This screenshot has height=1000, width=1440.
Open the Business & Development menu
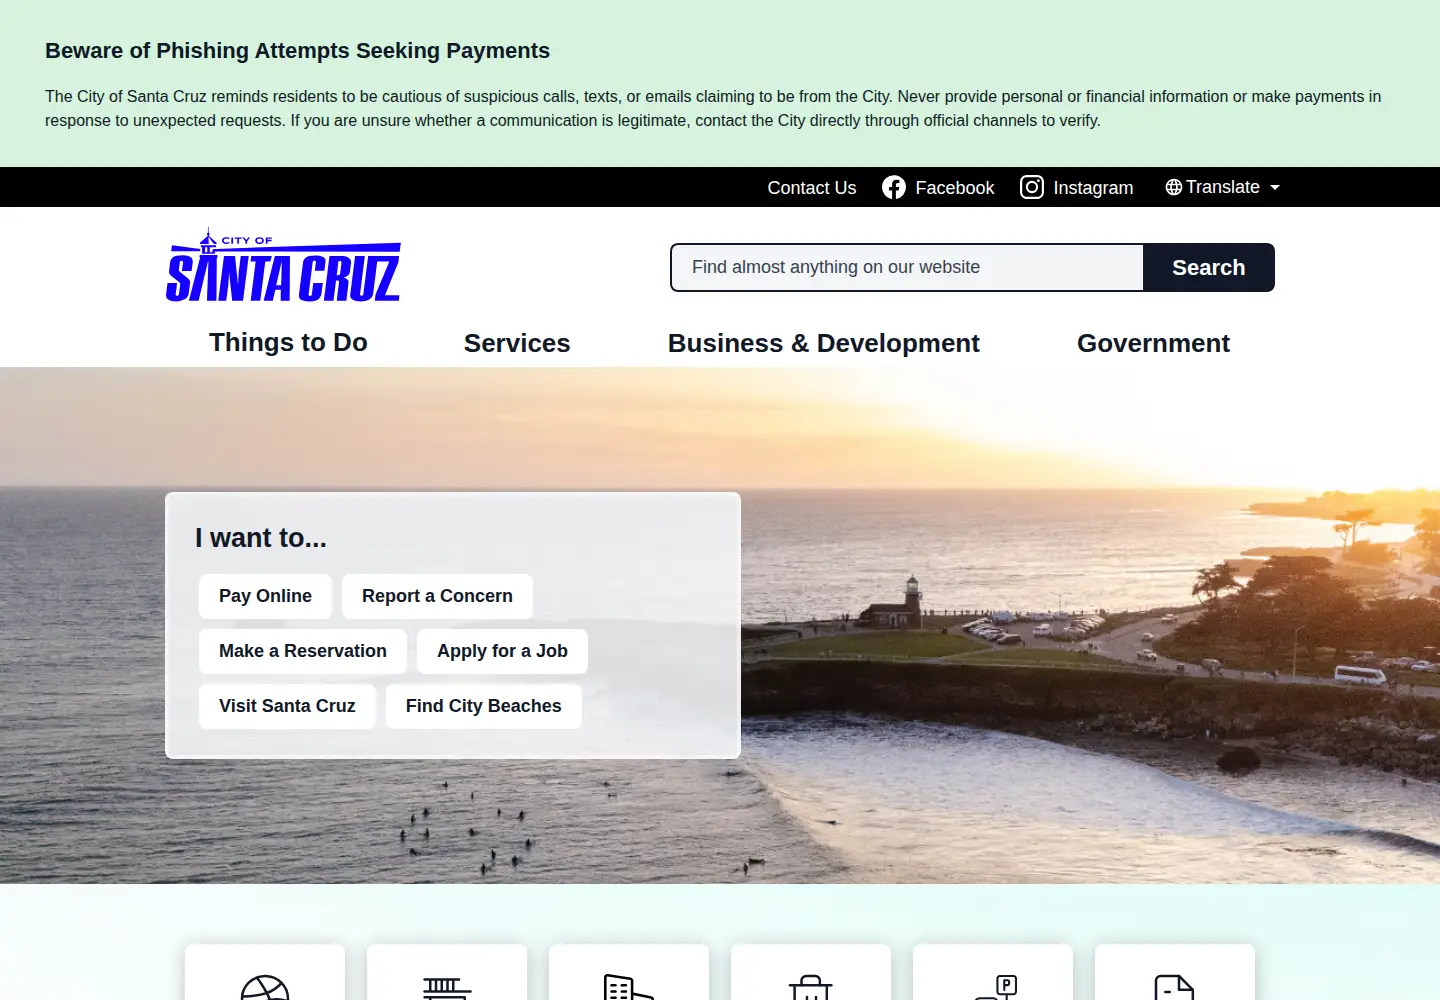[824, 343]
